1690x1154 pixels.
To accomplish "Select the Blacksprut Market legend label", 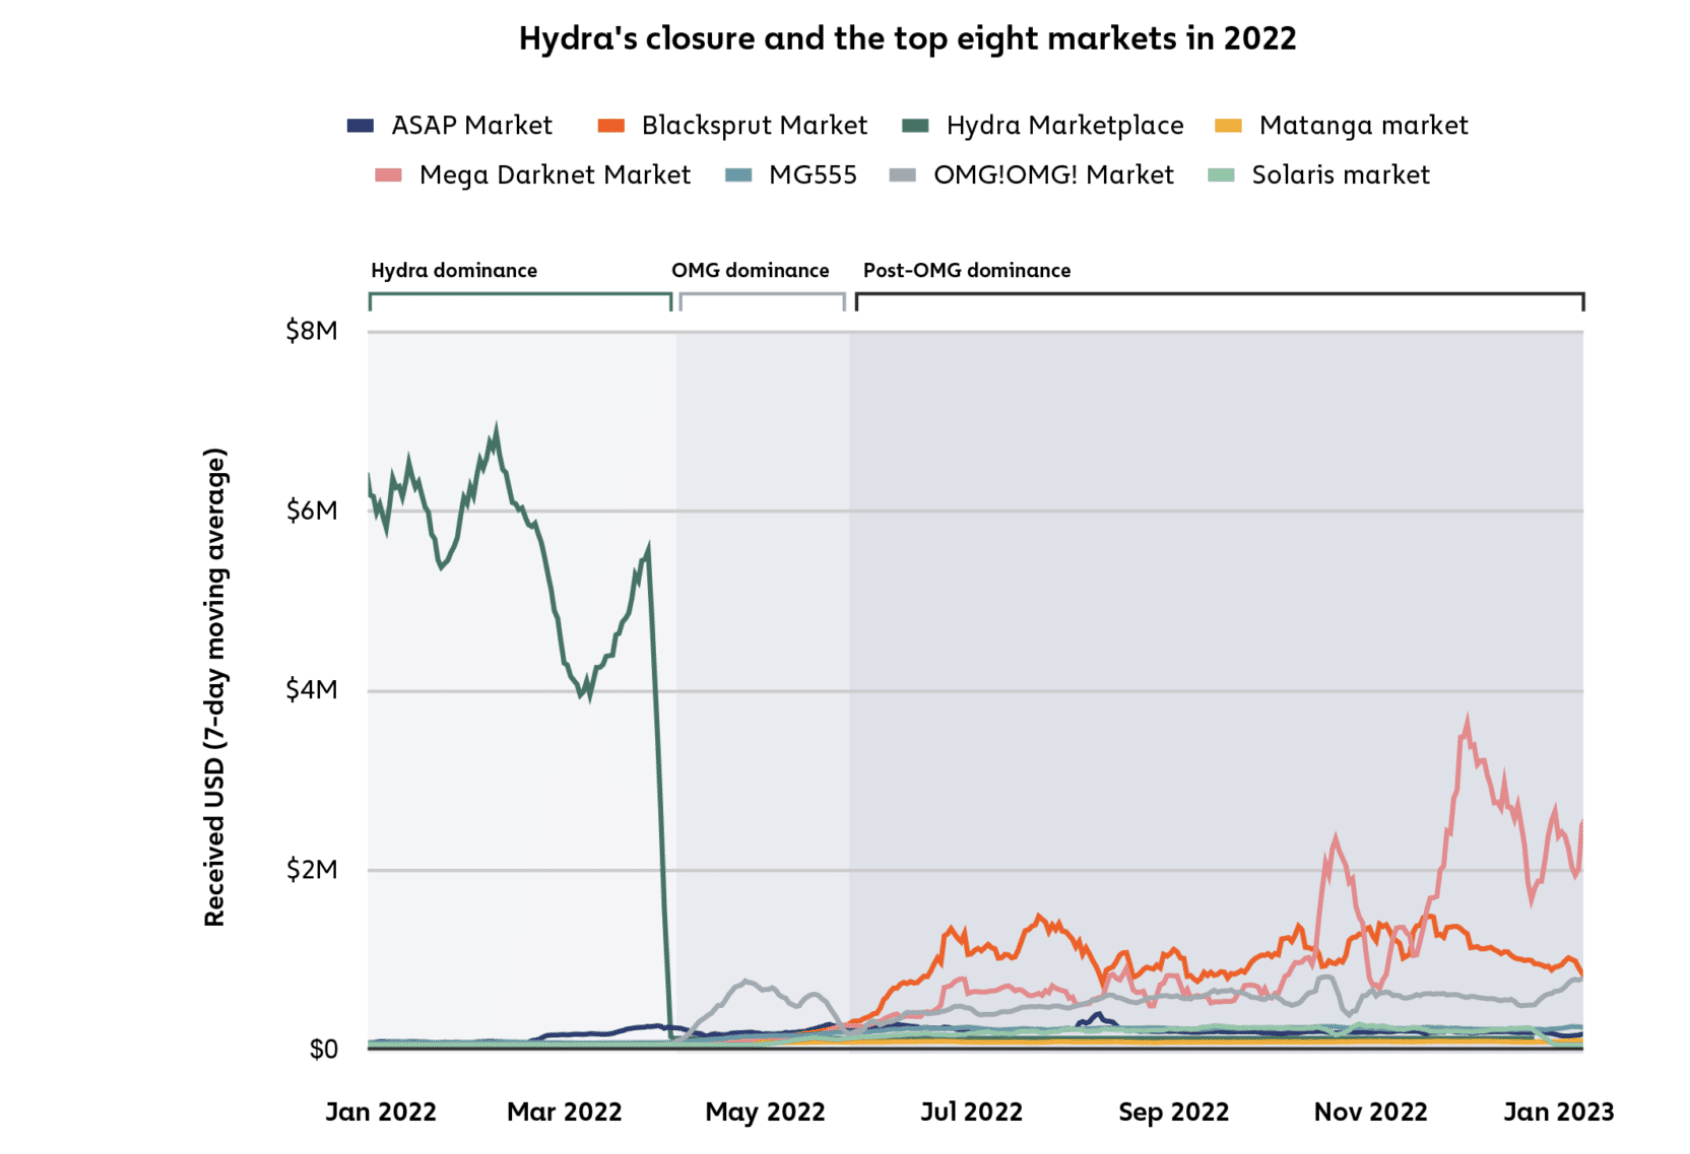I will [755, 126].
